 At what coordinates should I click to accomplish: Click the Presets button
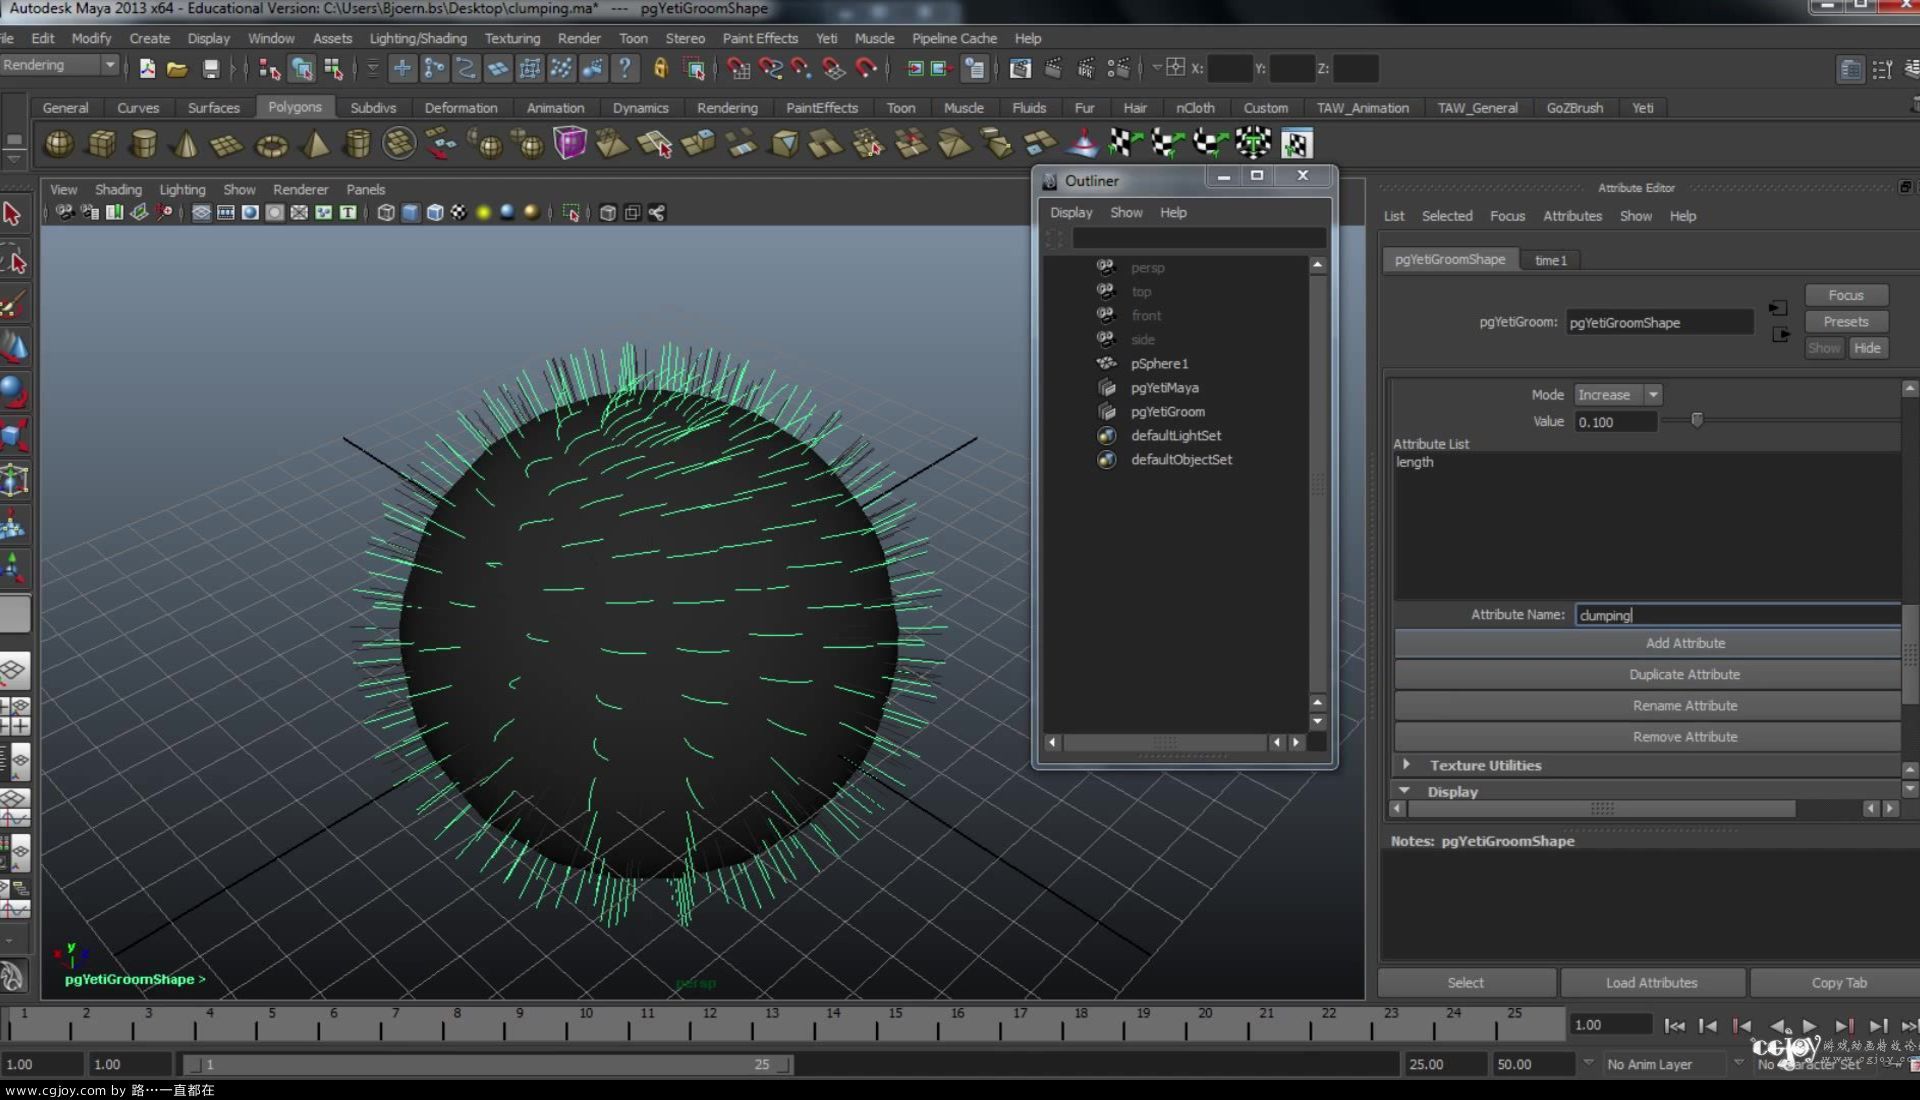tap(1846, 322)
